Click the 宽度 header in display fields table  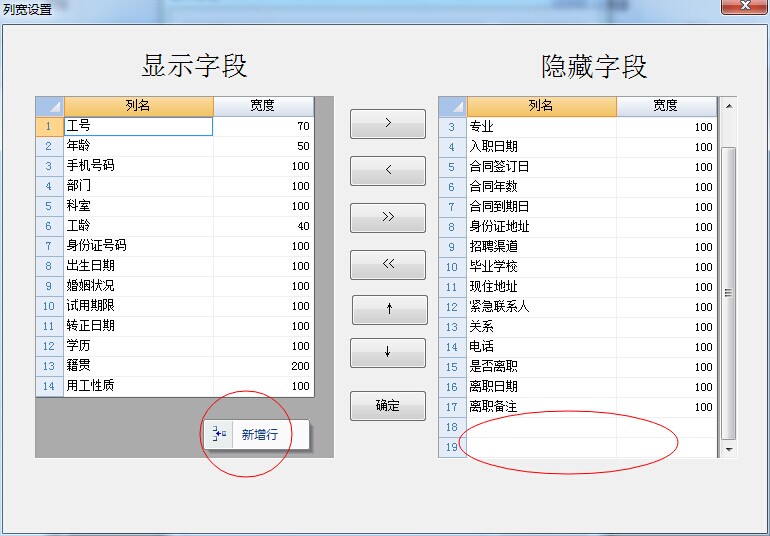click(x=263, y=106)
